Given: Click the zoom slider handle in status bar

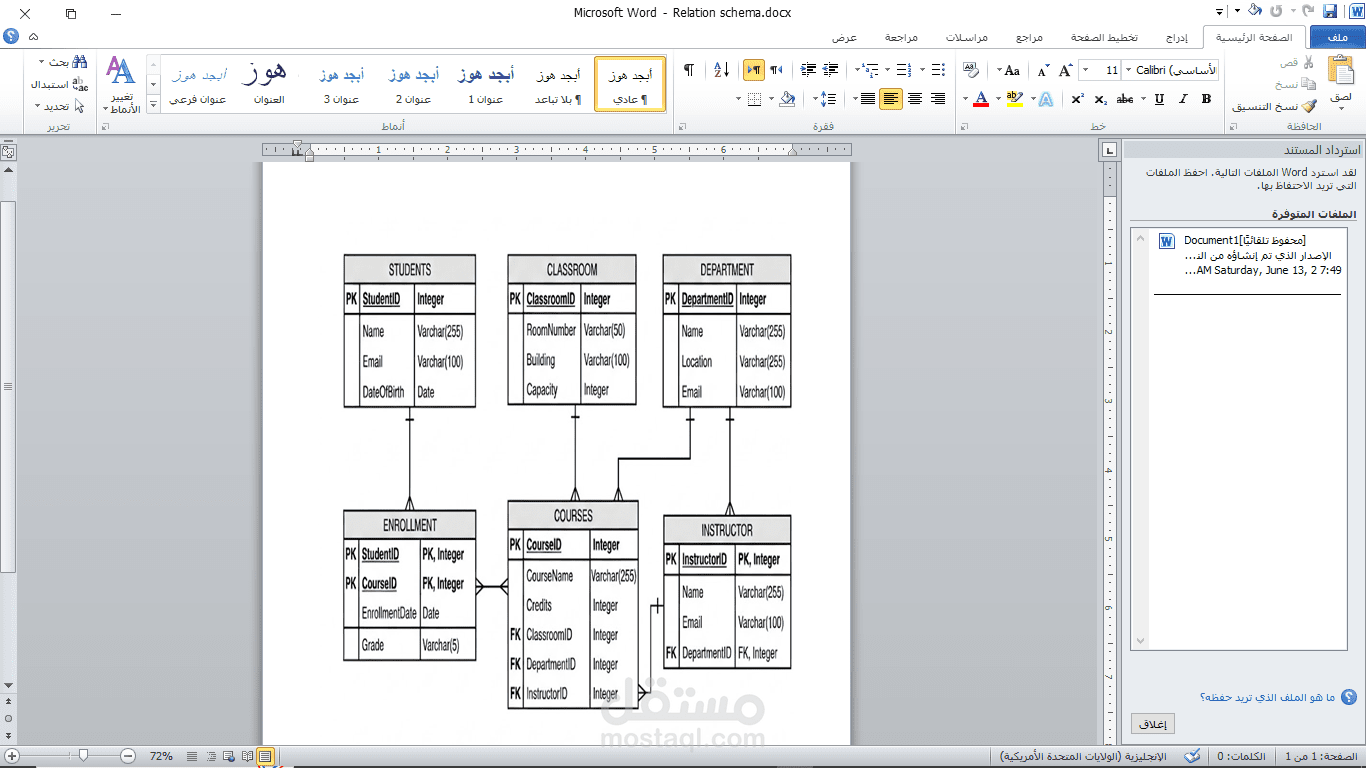Looking at the screenshot, I should pyautogui.click(x=83, y=755).
